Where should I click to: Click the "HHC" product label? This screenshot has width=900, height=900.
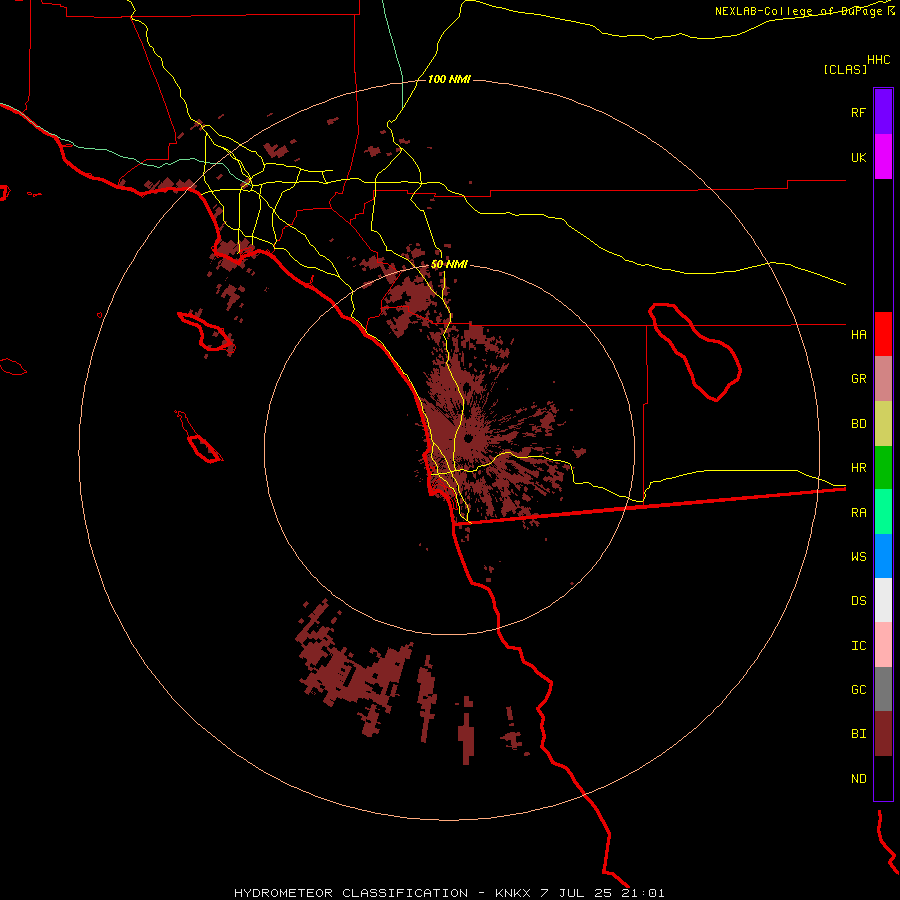pyautogui.click(x=878, y=60)
